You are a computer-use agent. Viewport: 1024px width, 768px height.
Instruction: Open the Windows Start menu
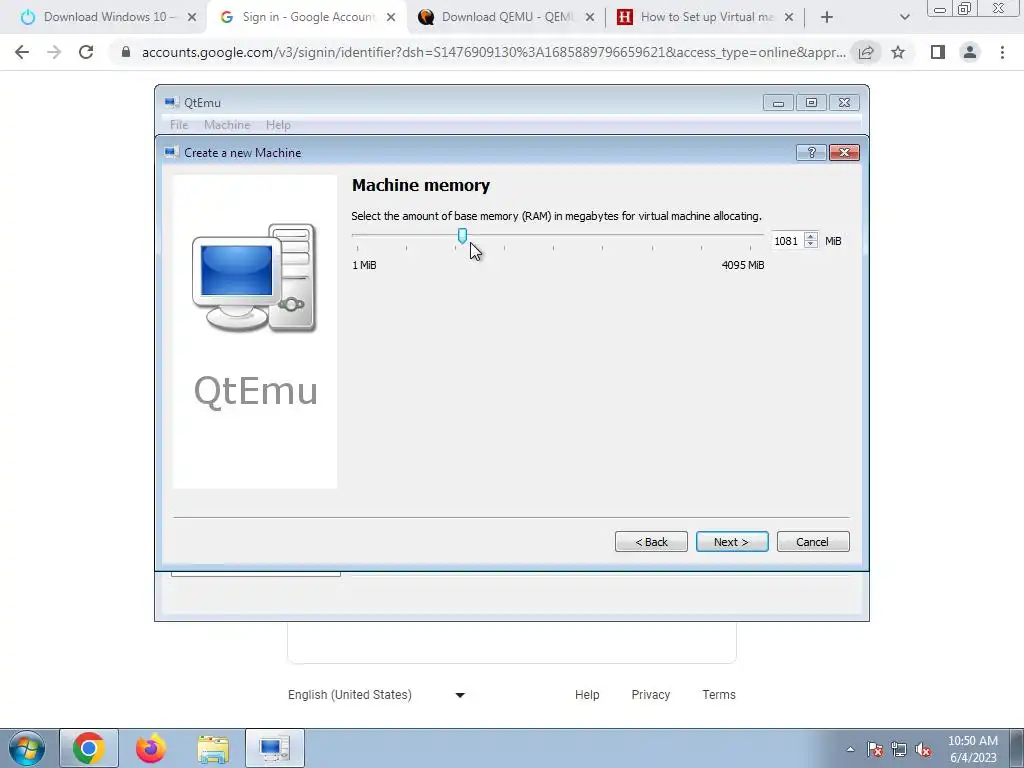point(27,748)
